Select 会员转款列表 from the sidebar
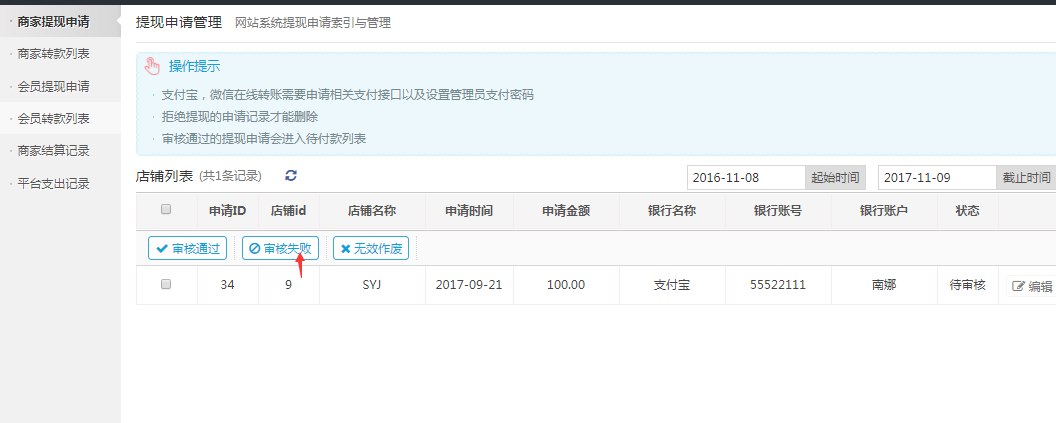Image resolution: width=1056 pixels, height=423 pixels. pyautogui.click(x=53, y=118)
